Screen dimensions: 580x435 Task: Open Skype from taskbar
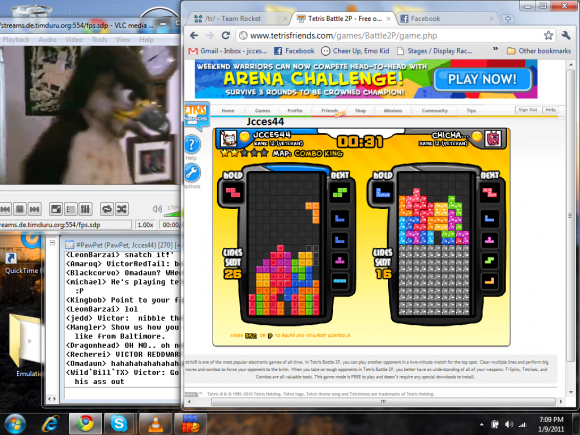tap(119, 424)
